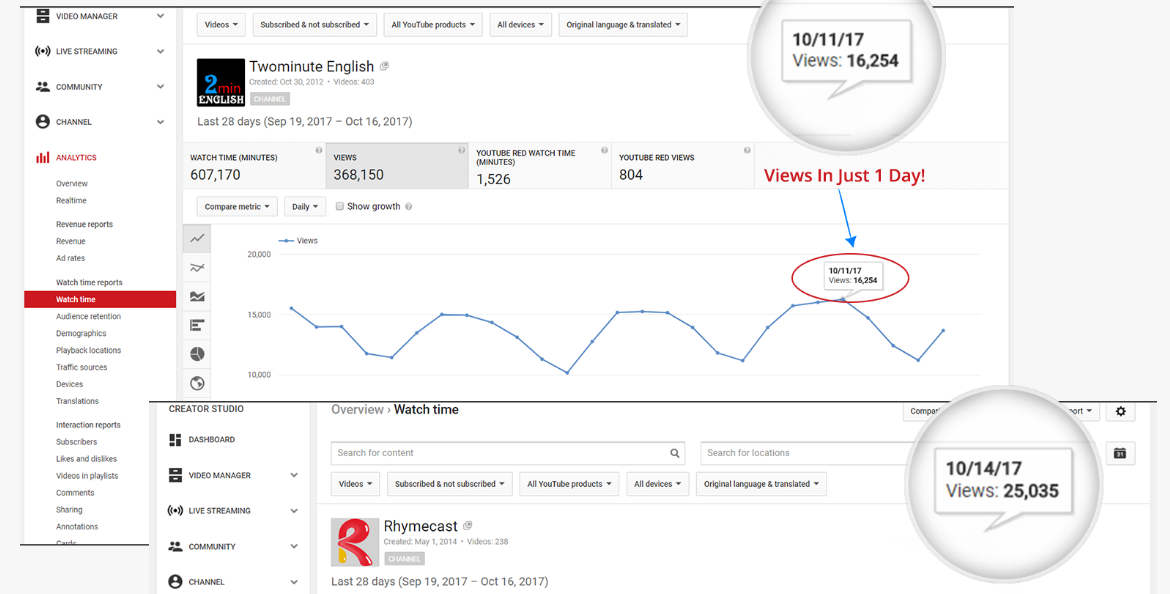Image resolution: width=1170 pixels, height=594 pixels.
Task: Select the pie chart view icon
Action: 197,354
